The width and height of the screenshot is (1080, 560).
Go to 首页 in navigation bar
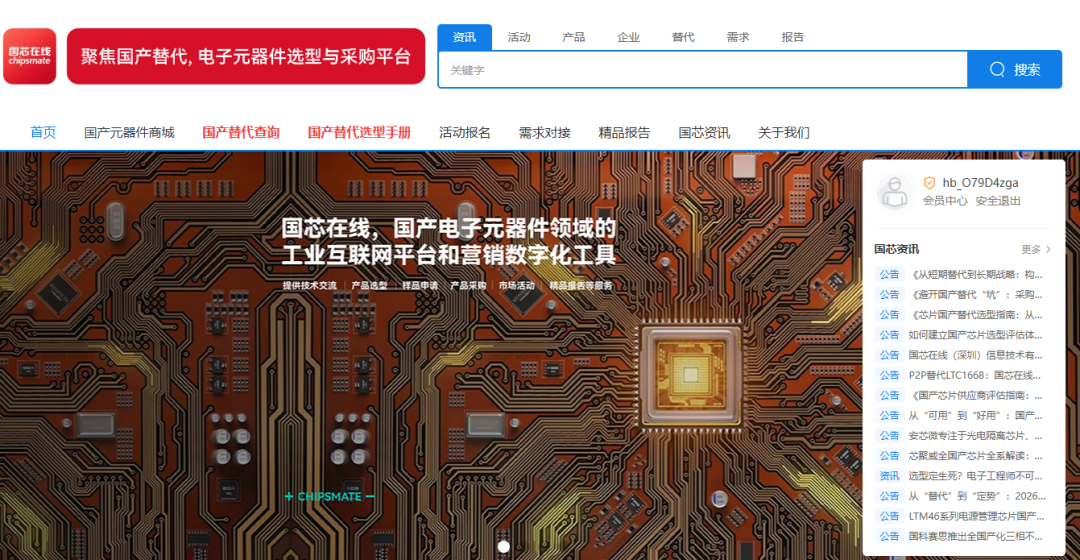[x=43, y=132]
